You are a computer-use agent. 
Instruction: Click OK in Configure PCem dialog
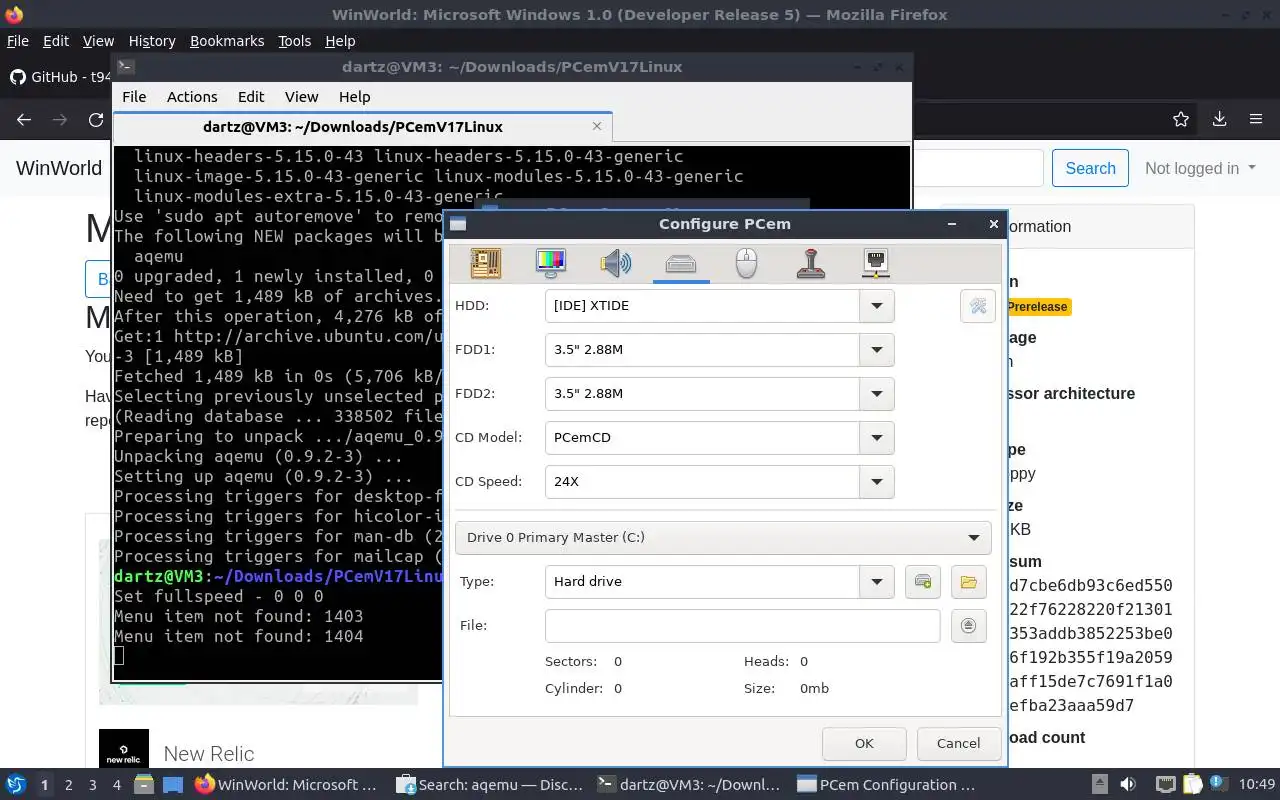point(864,743)
